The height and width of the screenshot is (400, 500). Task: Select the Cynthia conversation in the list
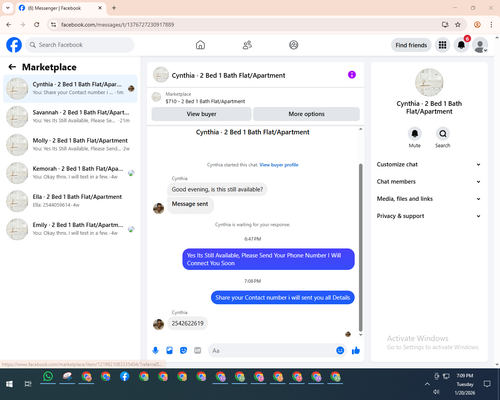coord(70,88)
